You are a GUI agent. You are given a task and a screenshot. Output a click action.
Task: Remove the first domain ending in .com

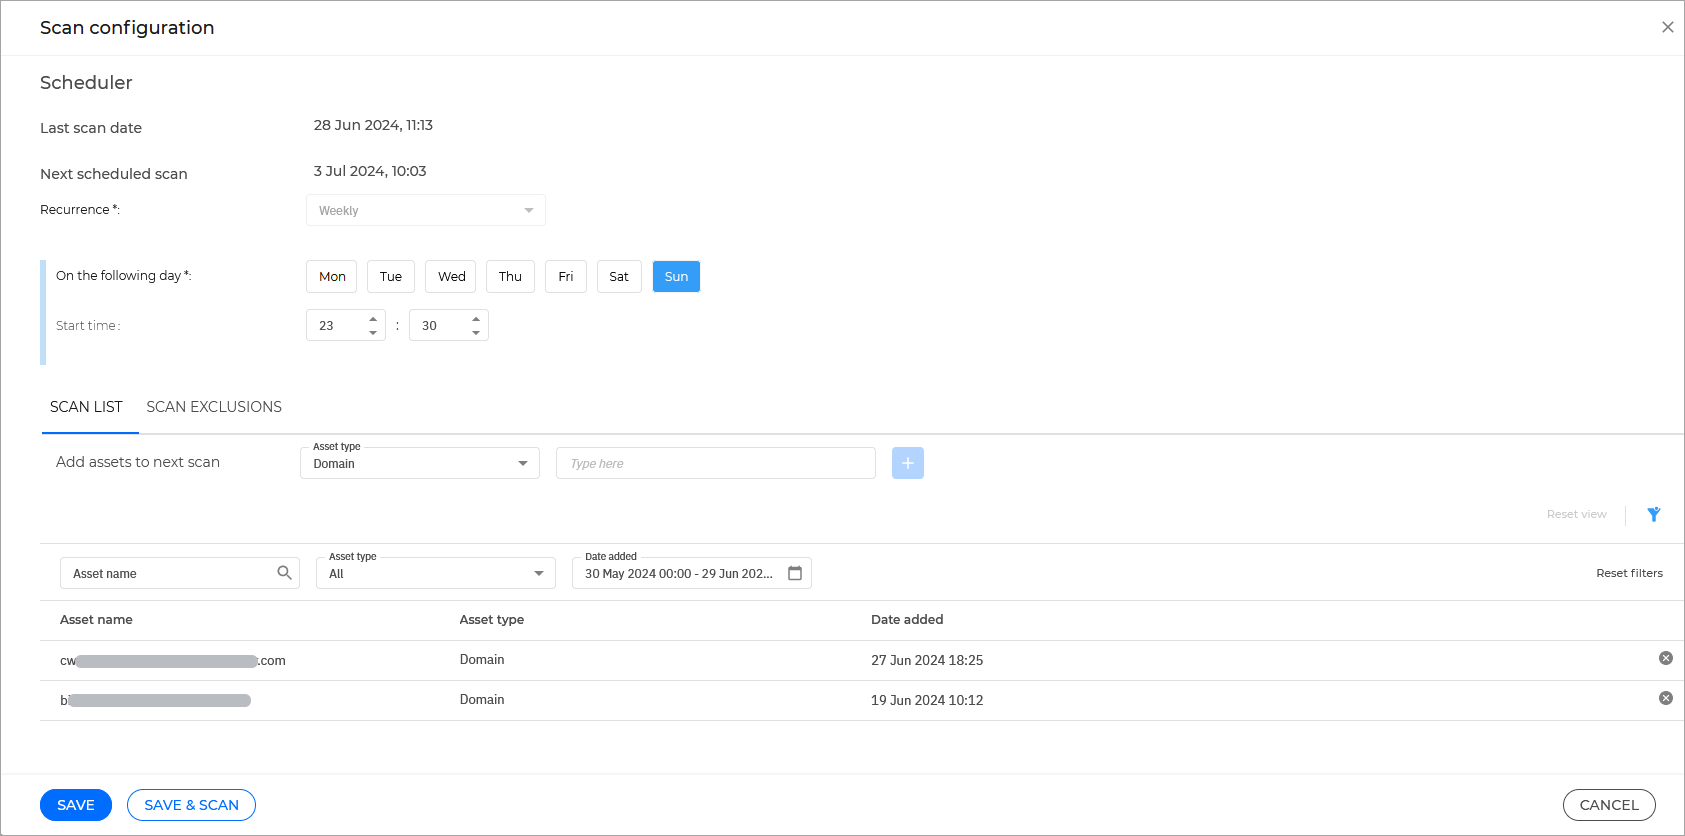[1665, 658]
